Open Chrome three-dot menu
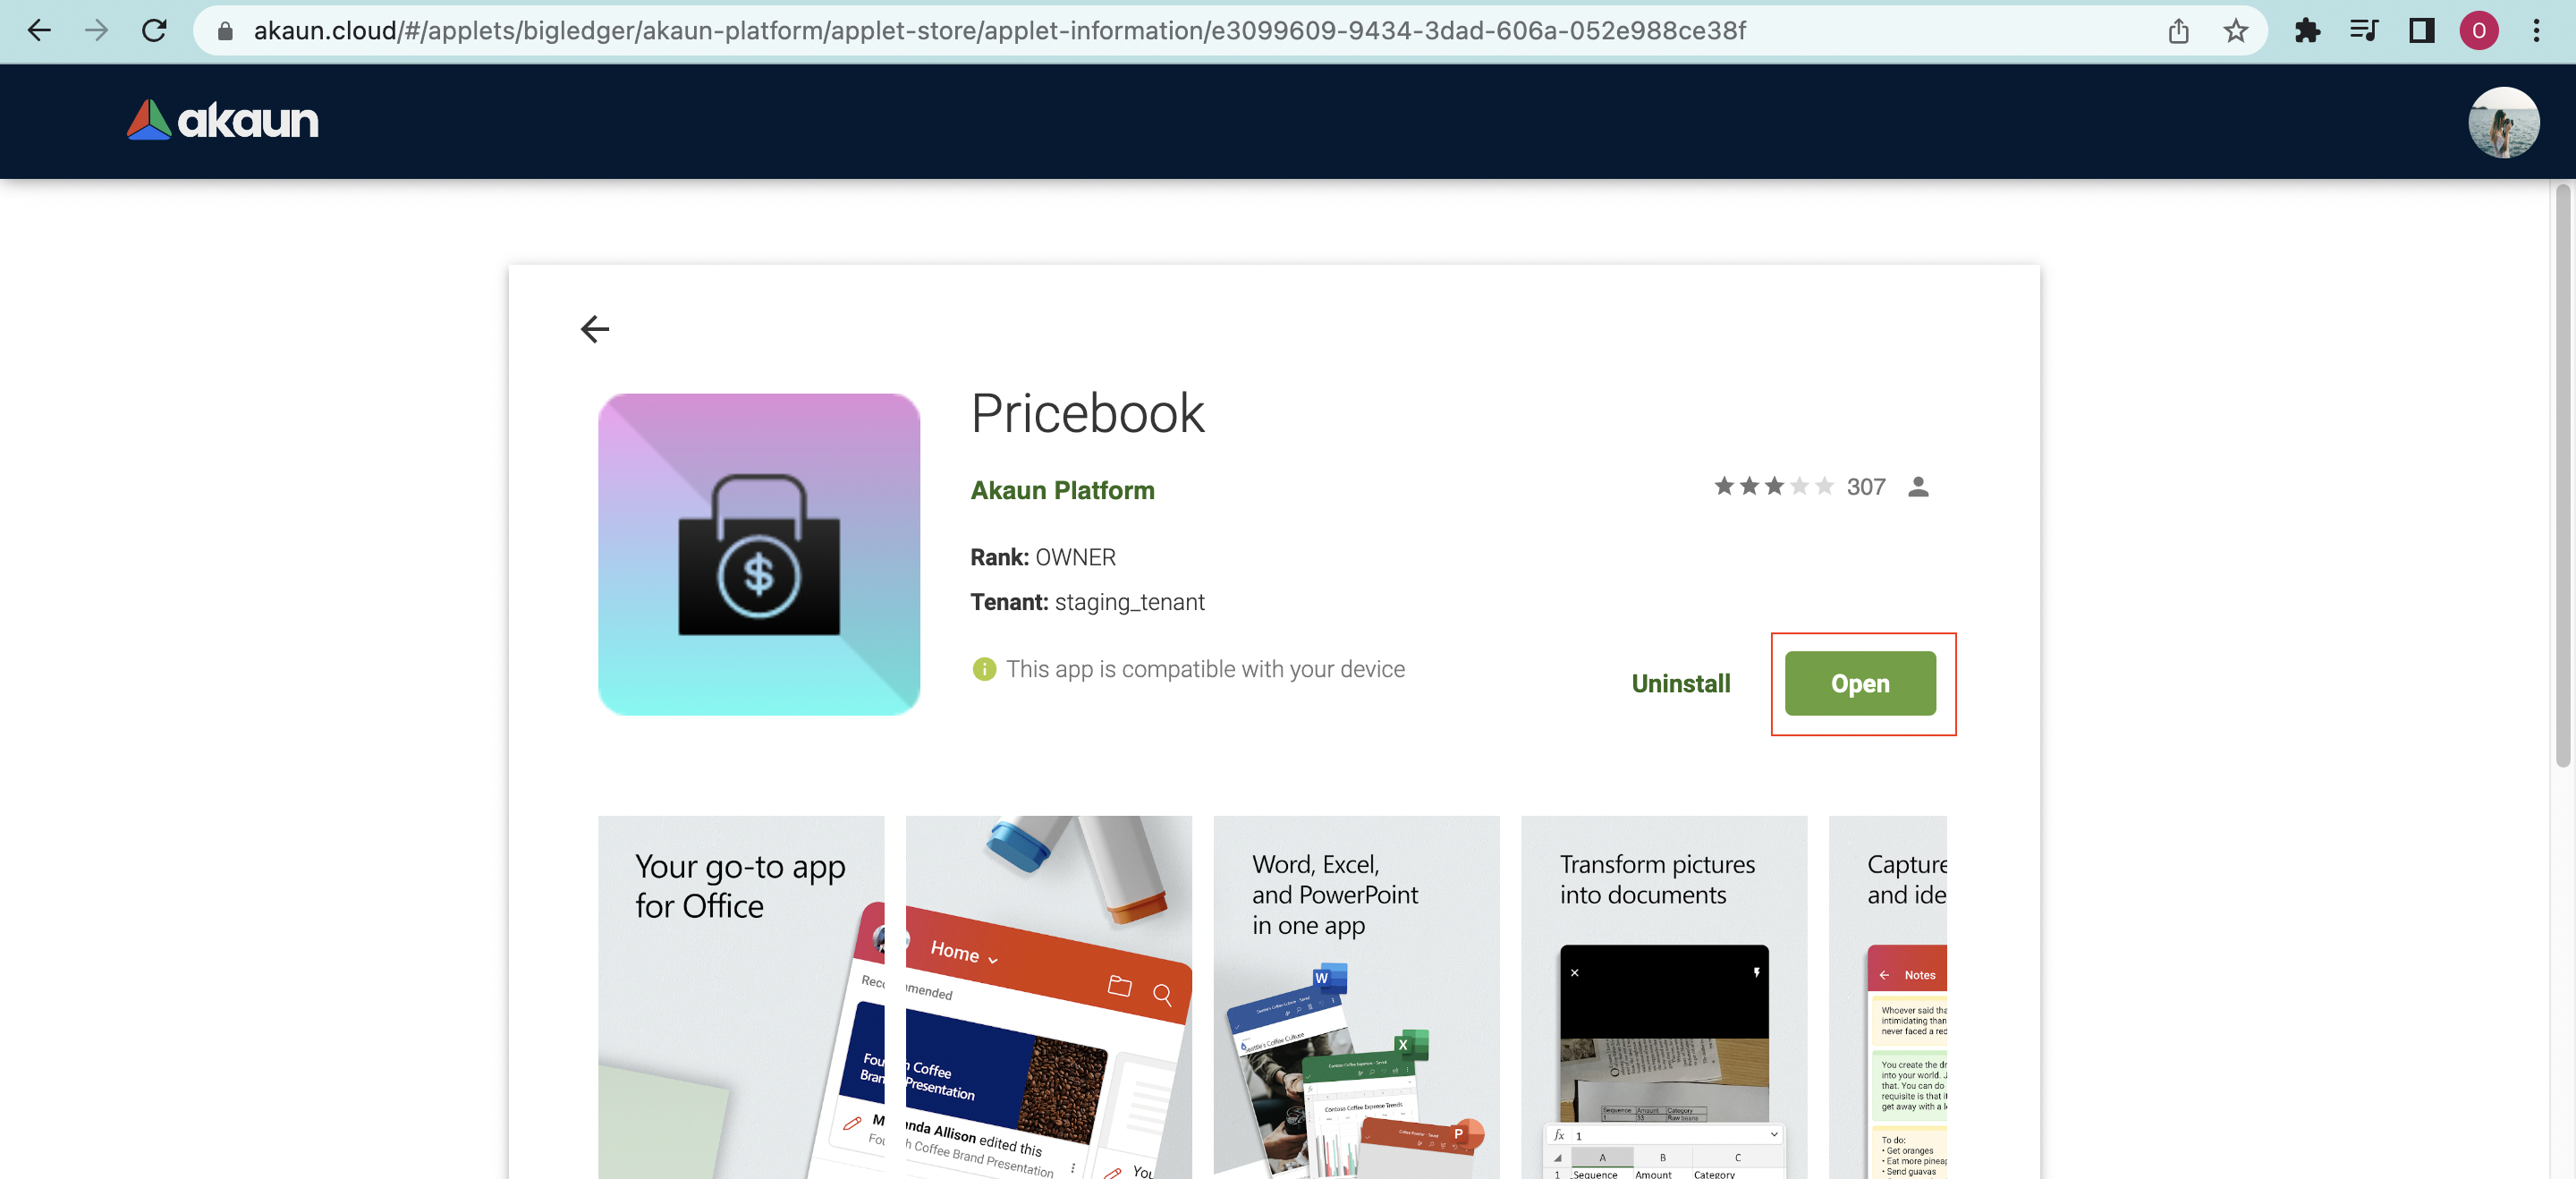2576x1179 pixels. tap(2536, 31)
